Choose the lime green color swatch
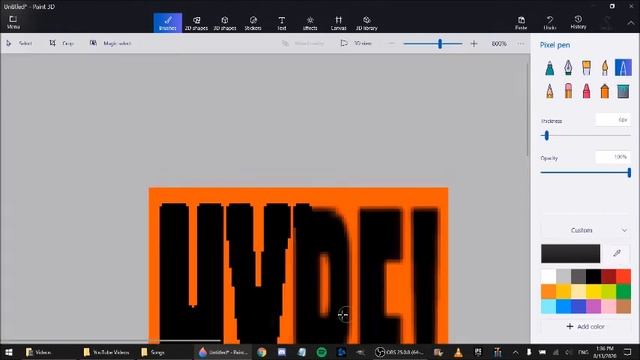Viewport: 640px width, 360px height. [608, 291]
